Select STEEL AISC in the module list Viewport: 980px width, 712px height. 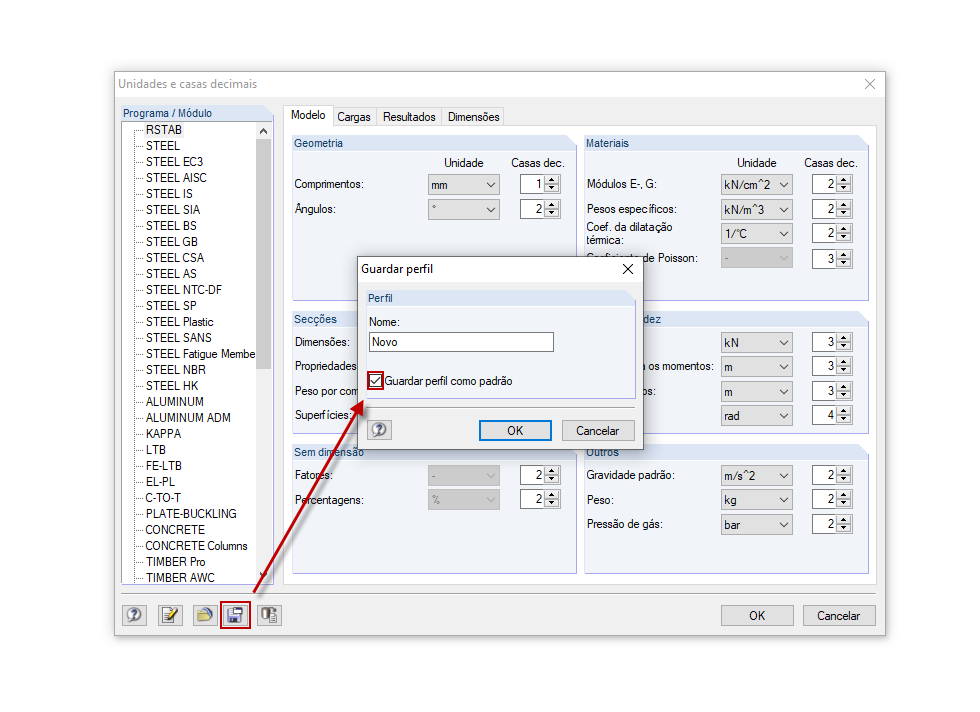coord(176,178)
